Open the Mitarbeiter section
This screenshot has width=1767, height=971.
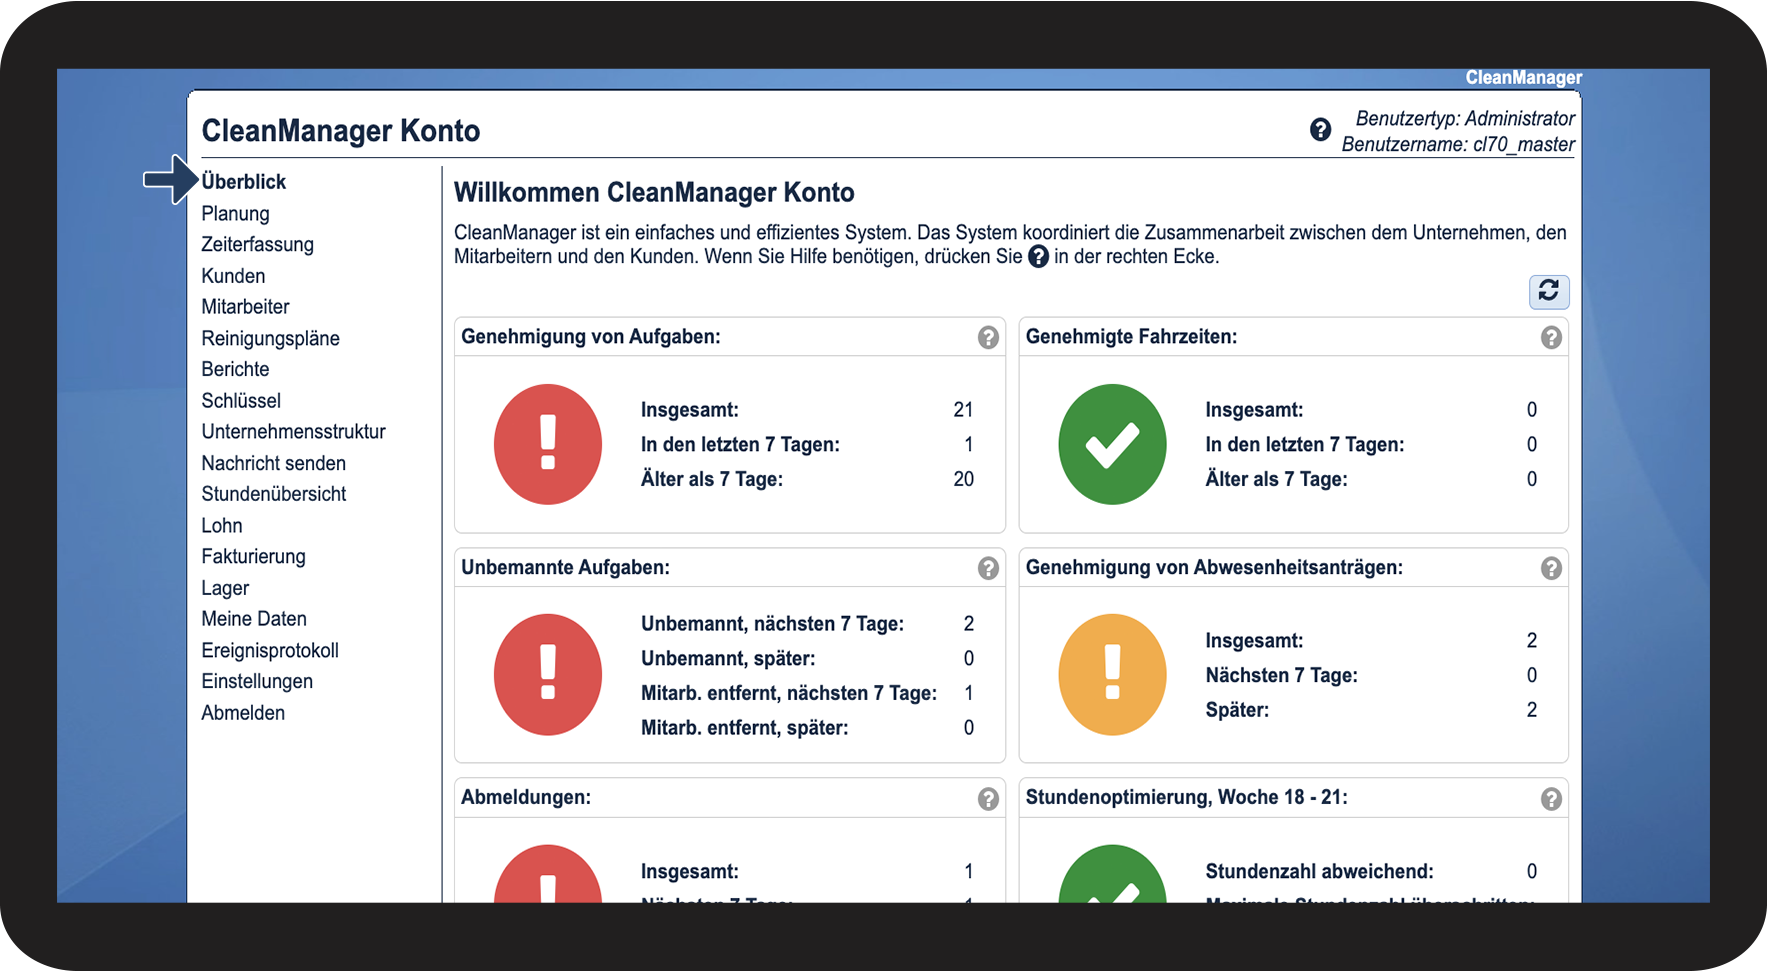[x=245, y=307]
